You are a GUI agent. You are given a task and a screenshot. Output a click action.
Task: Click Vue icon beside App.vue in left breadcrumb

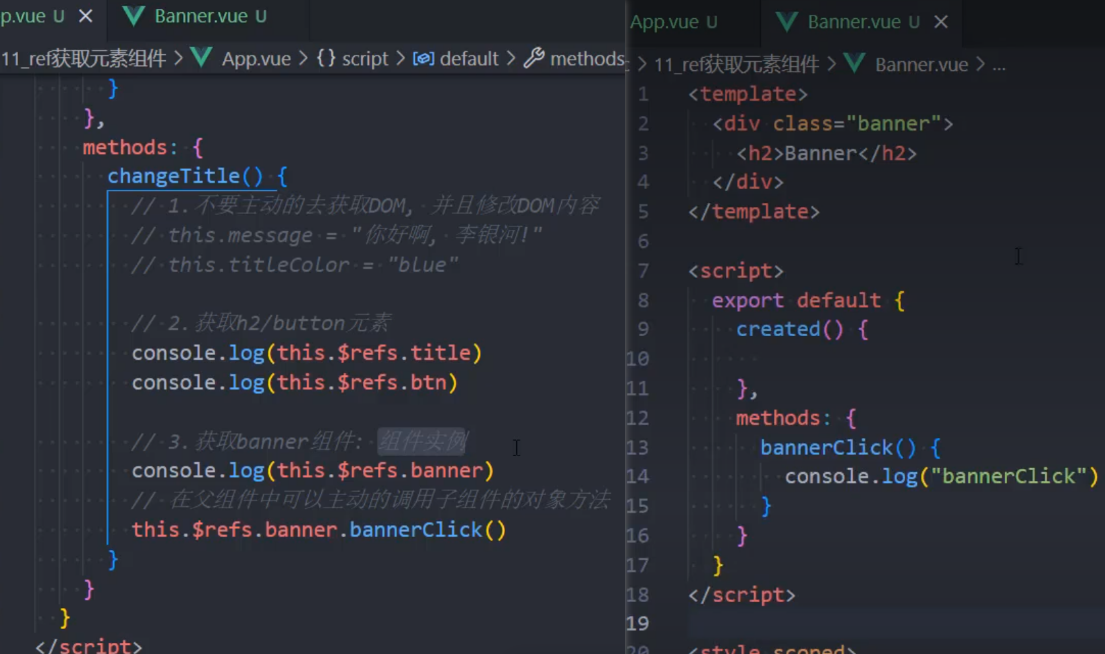[x=201, y=58]
